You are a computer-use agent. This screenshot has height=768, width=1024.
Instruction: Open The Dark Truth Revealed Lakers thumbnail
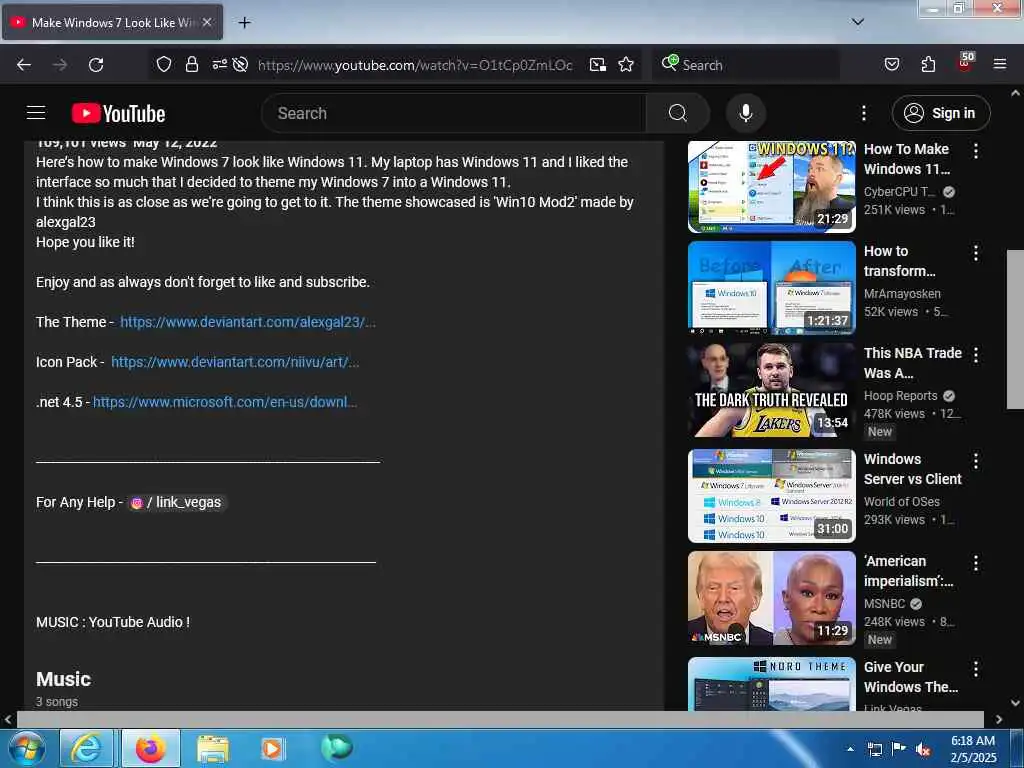click(771, 391)
